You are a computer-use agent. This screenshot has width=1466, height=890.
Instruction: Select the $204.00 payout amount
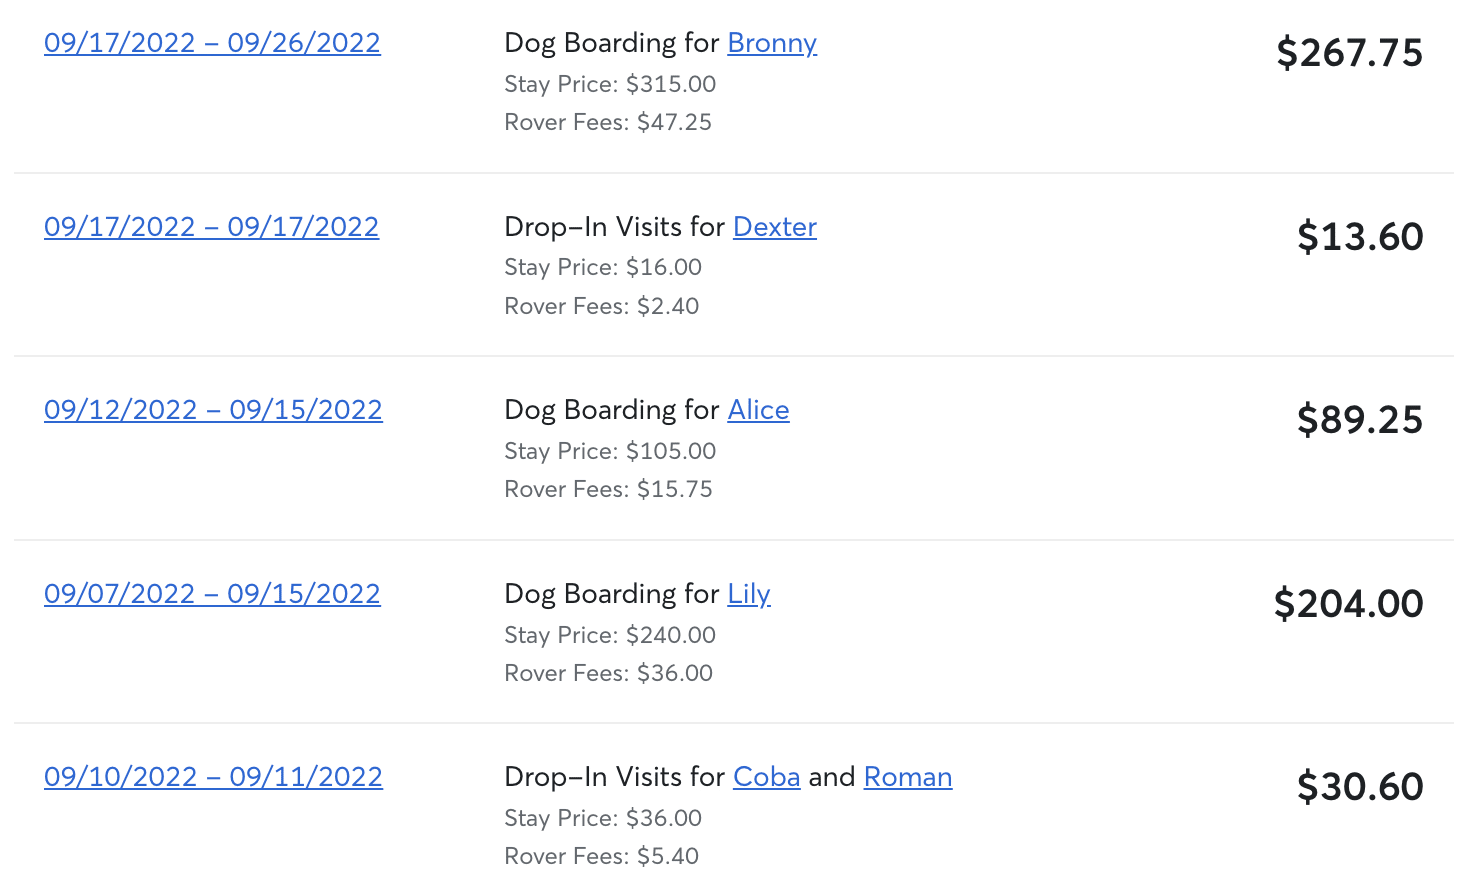click(1348, 604)
